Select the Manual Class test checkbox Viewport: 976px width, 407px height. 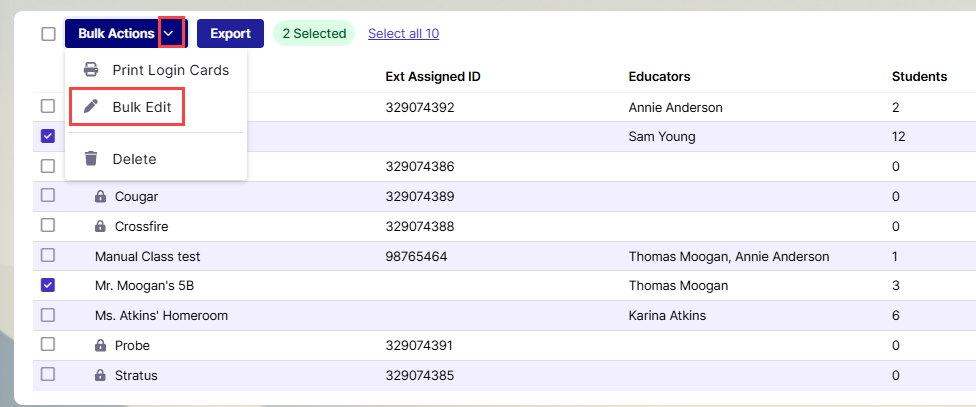pos(48,255)
